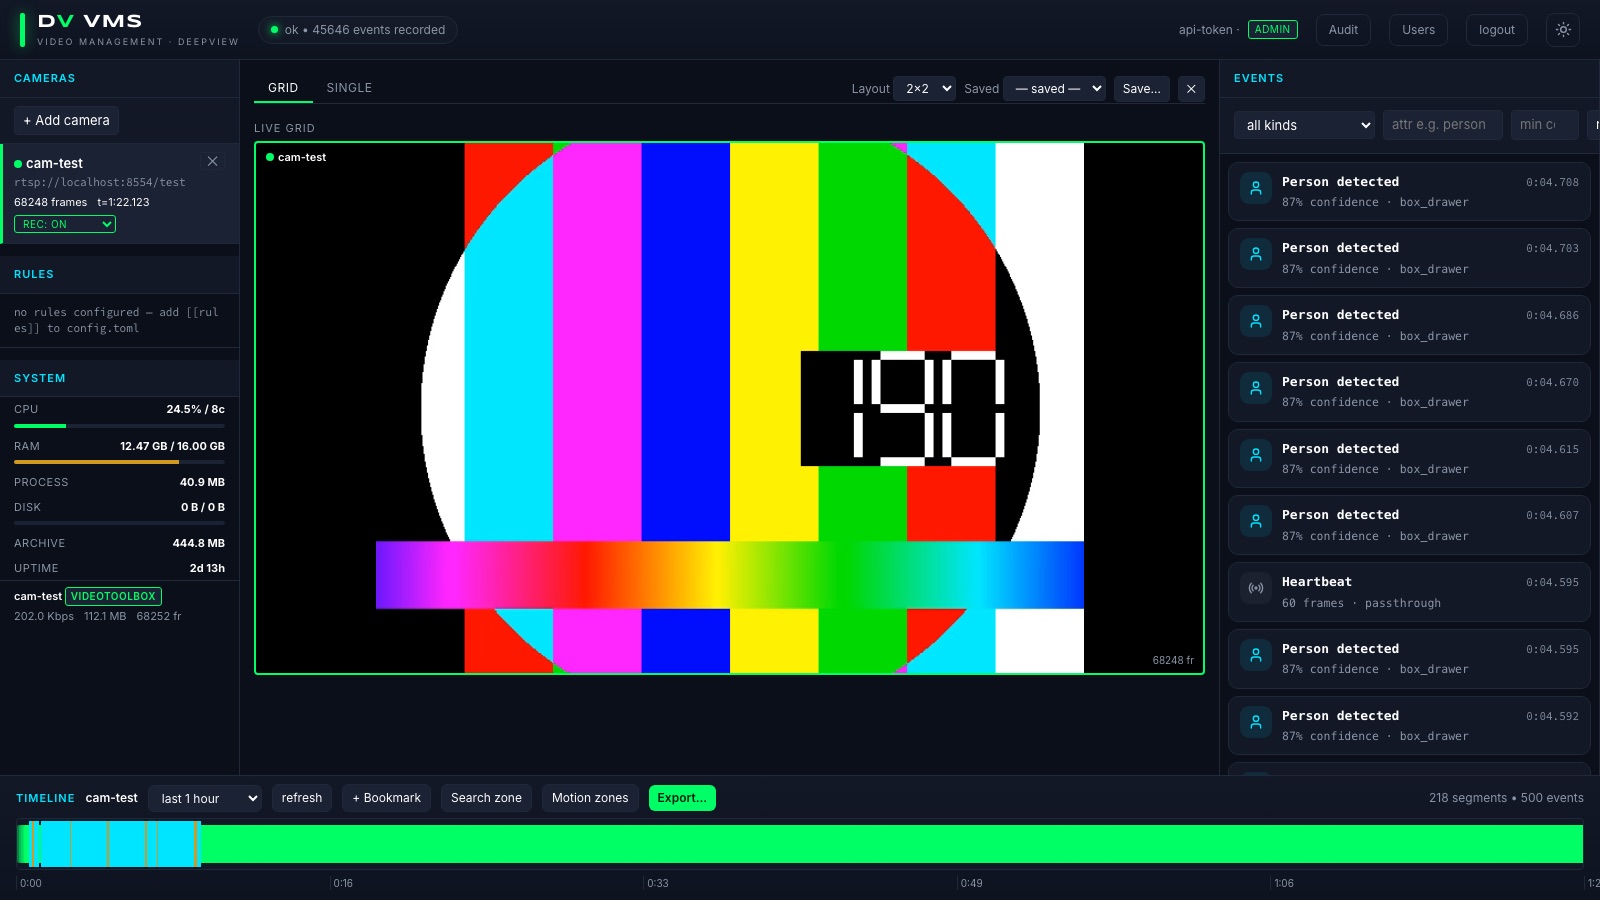Click the 444.8 MB archive value
This screenshot has height=900, width=1600.
[199, 543]
